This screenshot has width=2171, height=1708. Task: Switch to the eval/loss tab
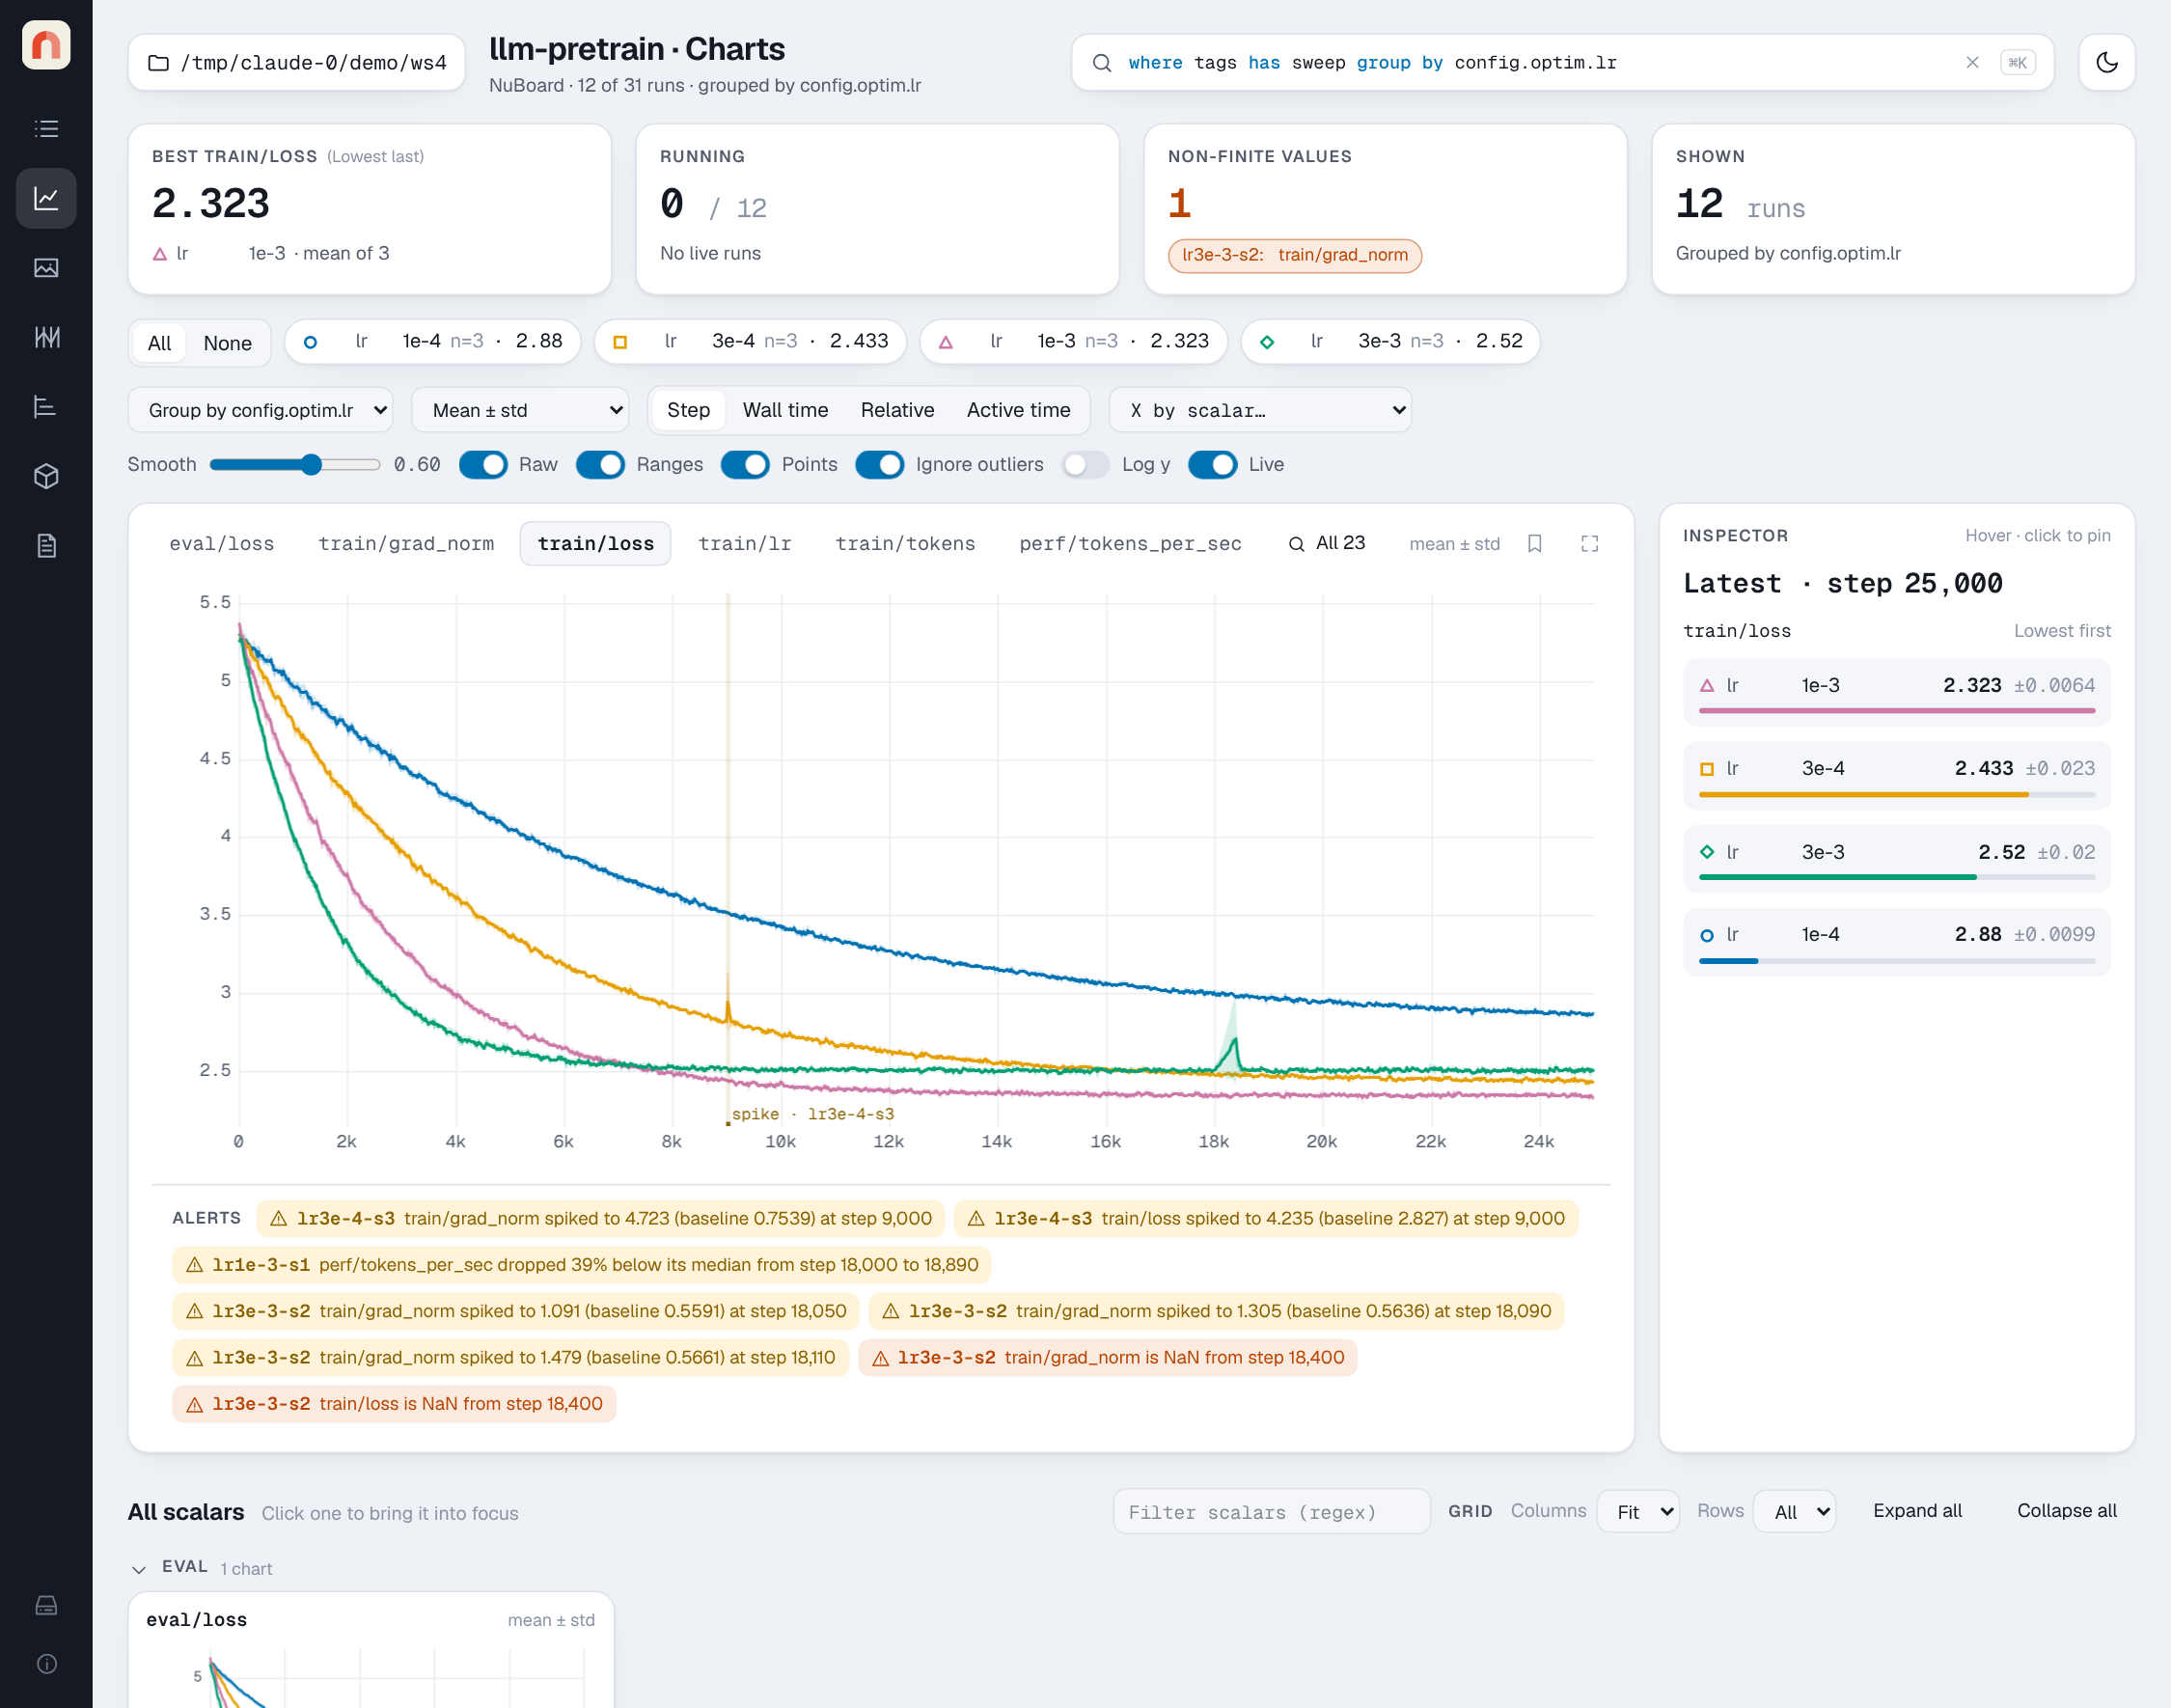pyautogui.click(x=222, y=544)
